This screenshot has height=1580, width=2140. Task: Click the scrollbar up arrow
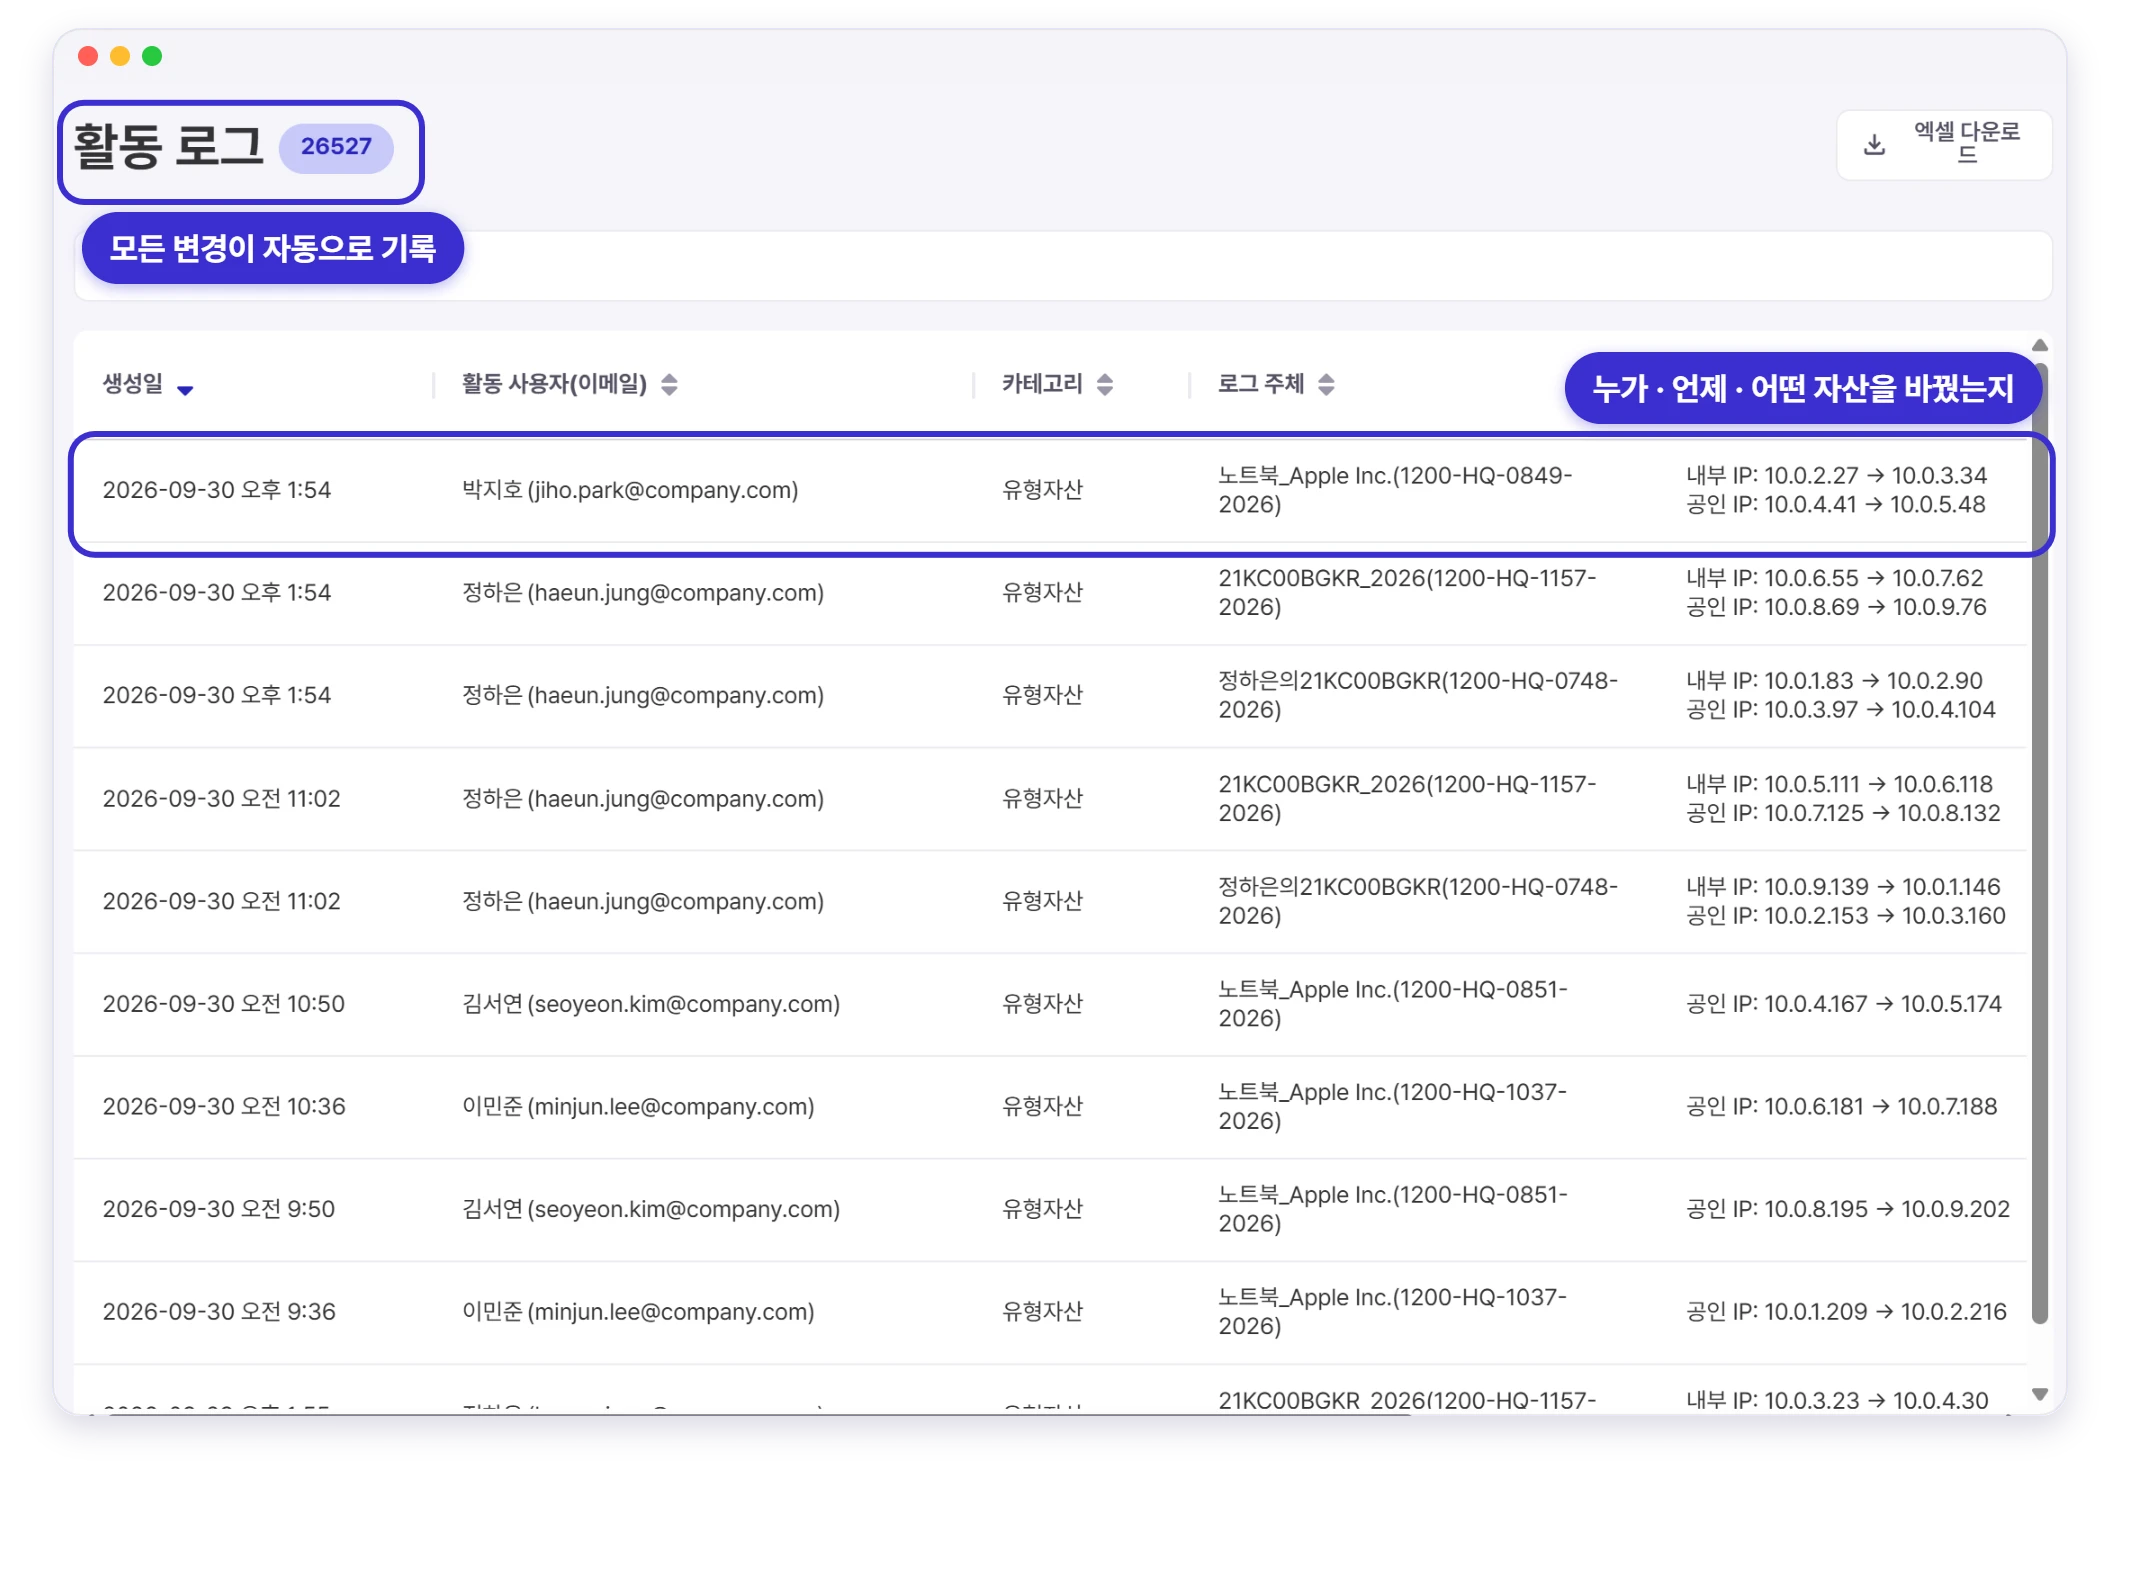tap(2040, 345)
